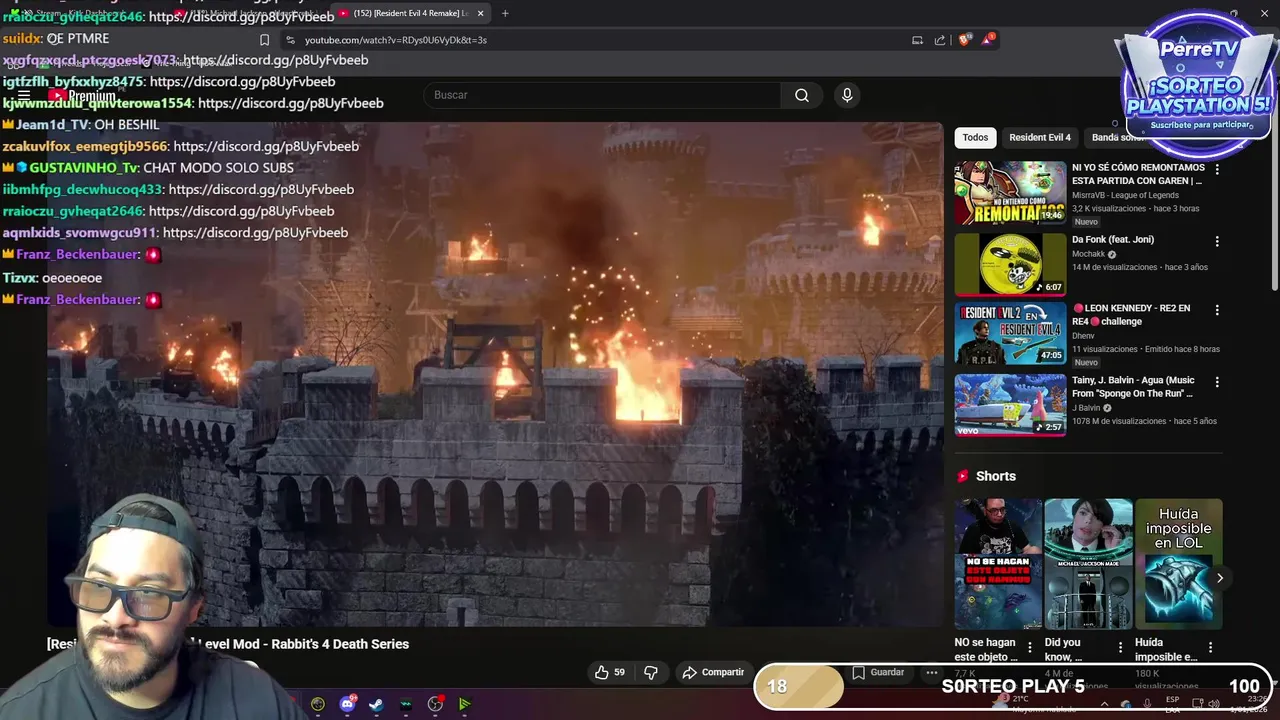This screenshot has height=720, width=1280.
Task: Open picture-in-picture icon in address bar
Action: coord(917,40)
